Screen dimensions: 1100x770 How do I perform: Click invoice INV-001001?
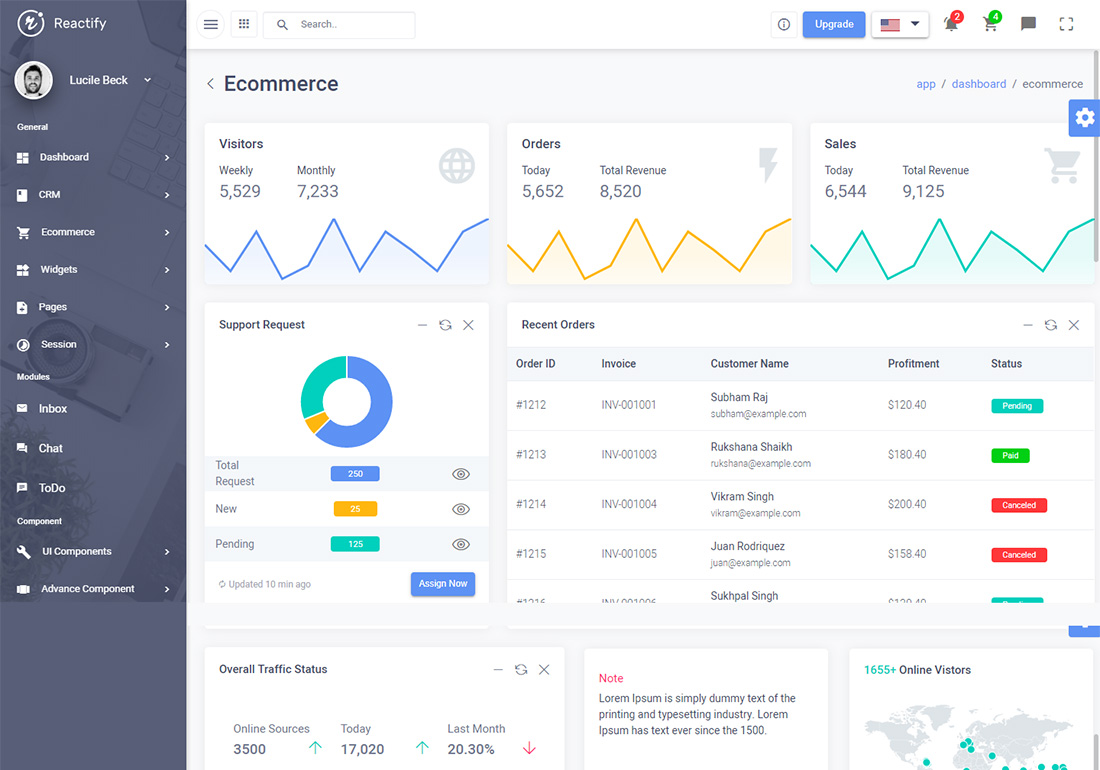point(629,405)
